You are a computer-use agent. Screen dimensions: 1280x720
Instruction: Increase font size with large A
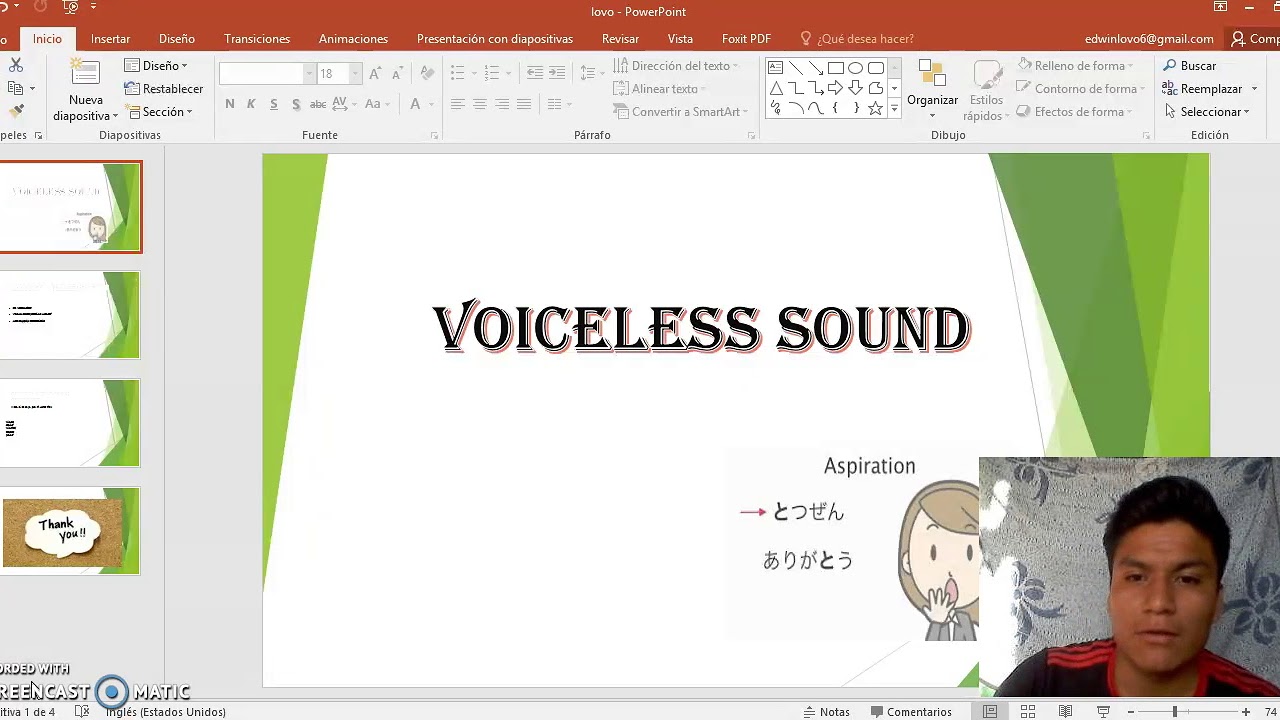375,74
